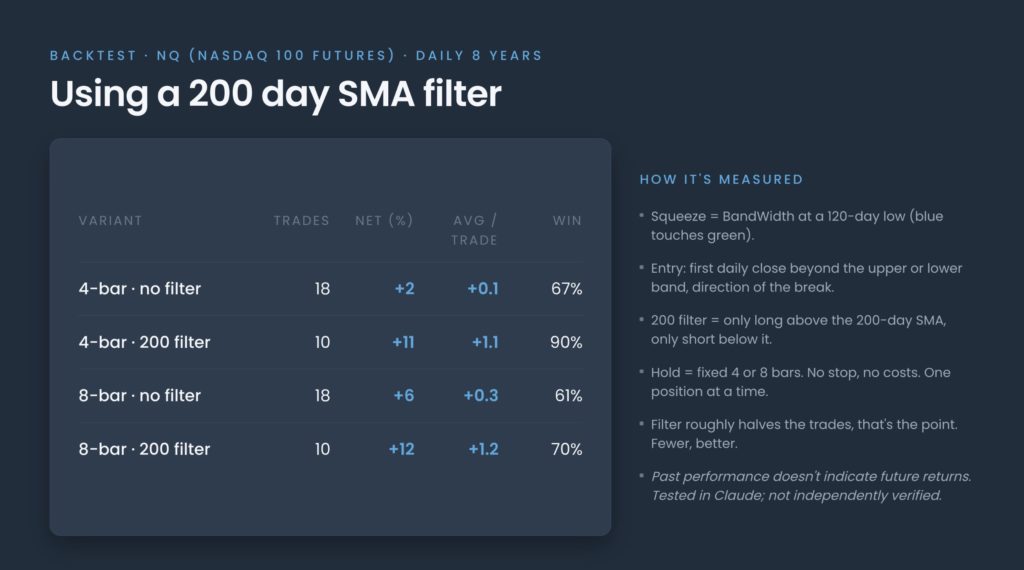Click the 90% win value
1024x570 pixels.
pyautogui.click(x=566, y=342)
